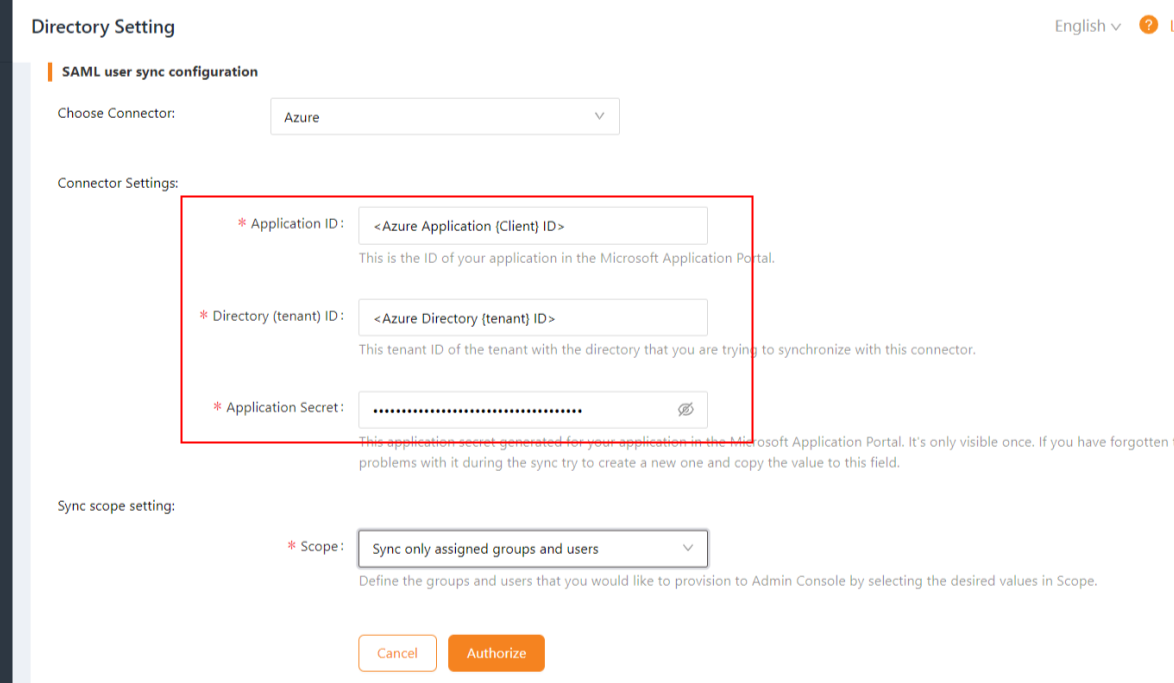
Task: Click the Authorize button
Action: [x=496, y=652]
